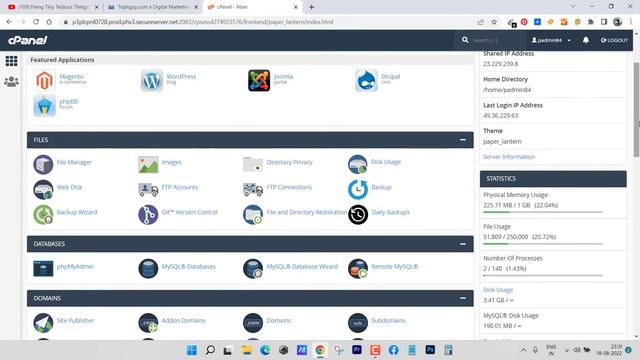
Task: Launch Microsoft Edge from the taskbar
Action: click(x=265, y=350)
